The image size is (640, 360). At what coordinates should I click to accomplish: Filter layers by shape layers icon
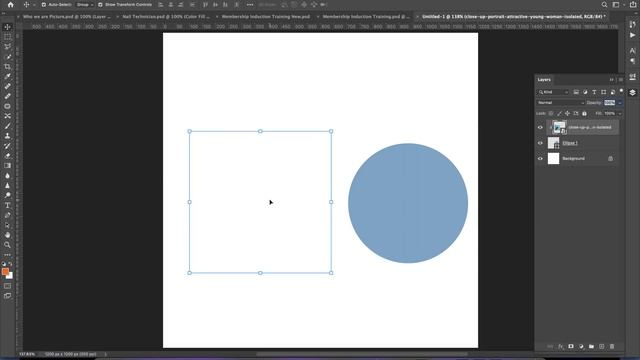(604, 92)
